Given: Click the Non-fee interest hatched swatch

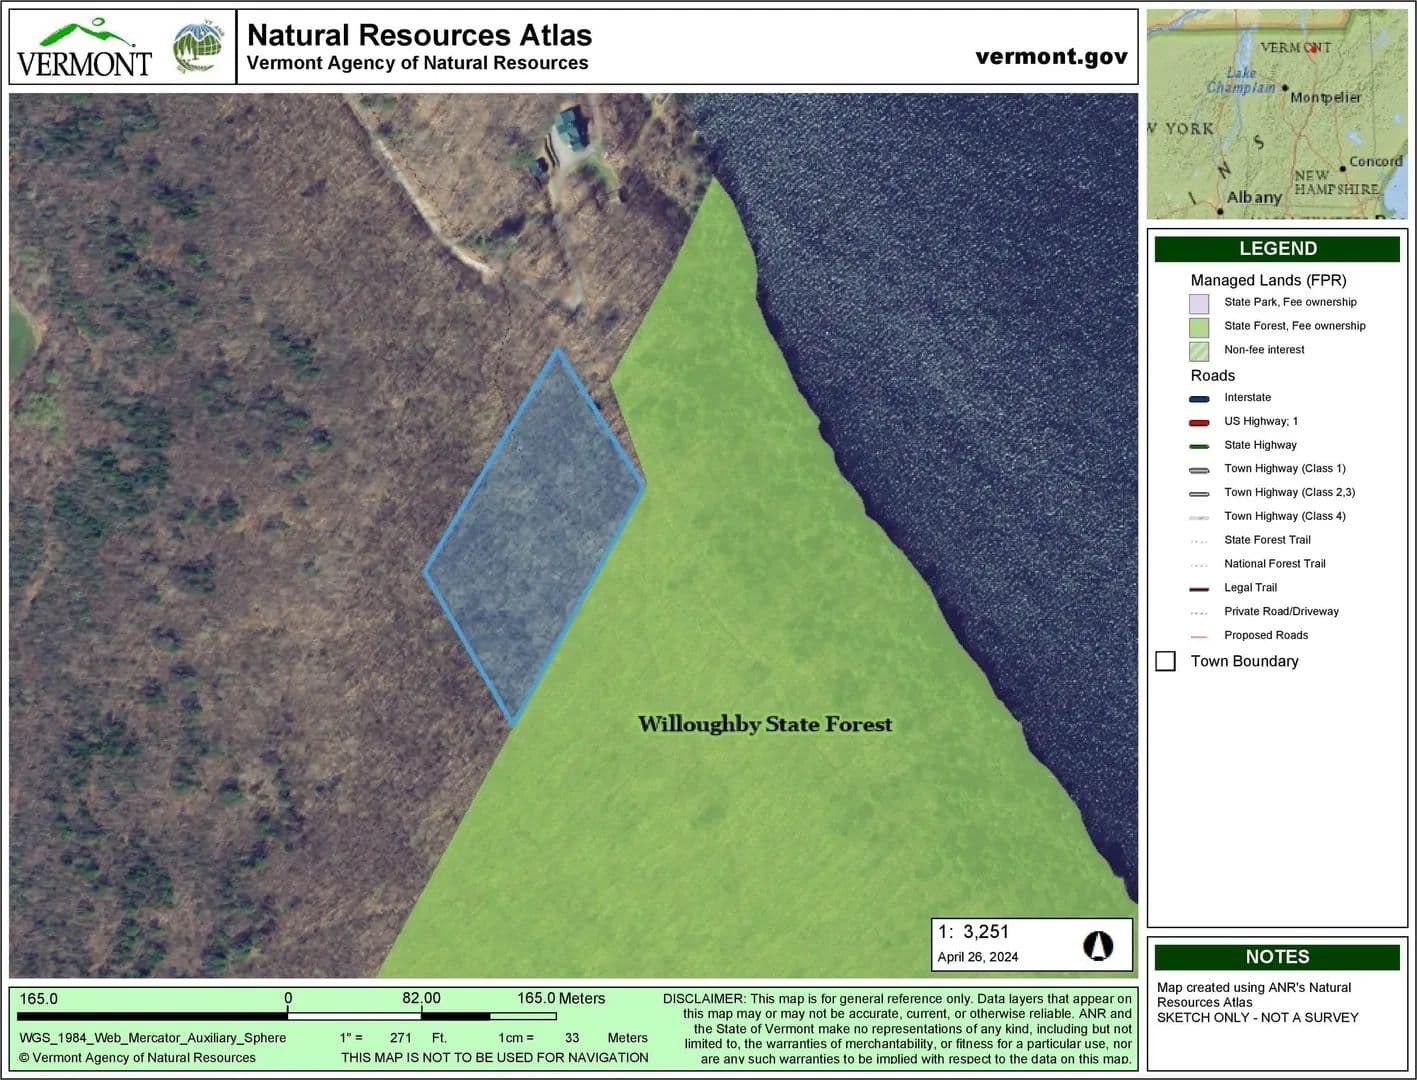Looking at the screenshot, I should click(1199, 351).
